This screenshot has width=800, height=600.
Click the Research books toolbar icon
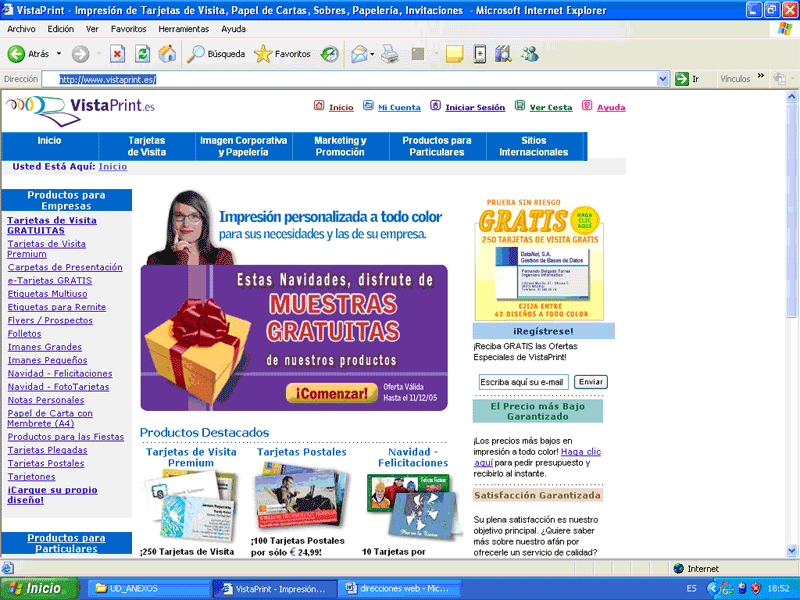tap(503, 54)
